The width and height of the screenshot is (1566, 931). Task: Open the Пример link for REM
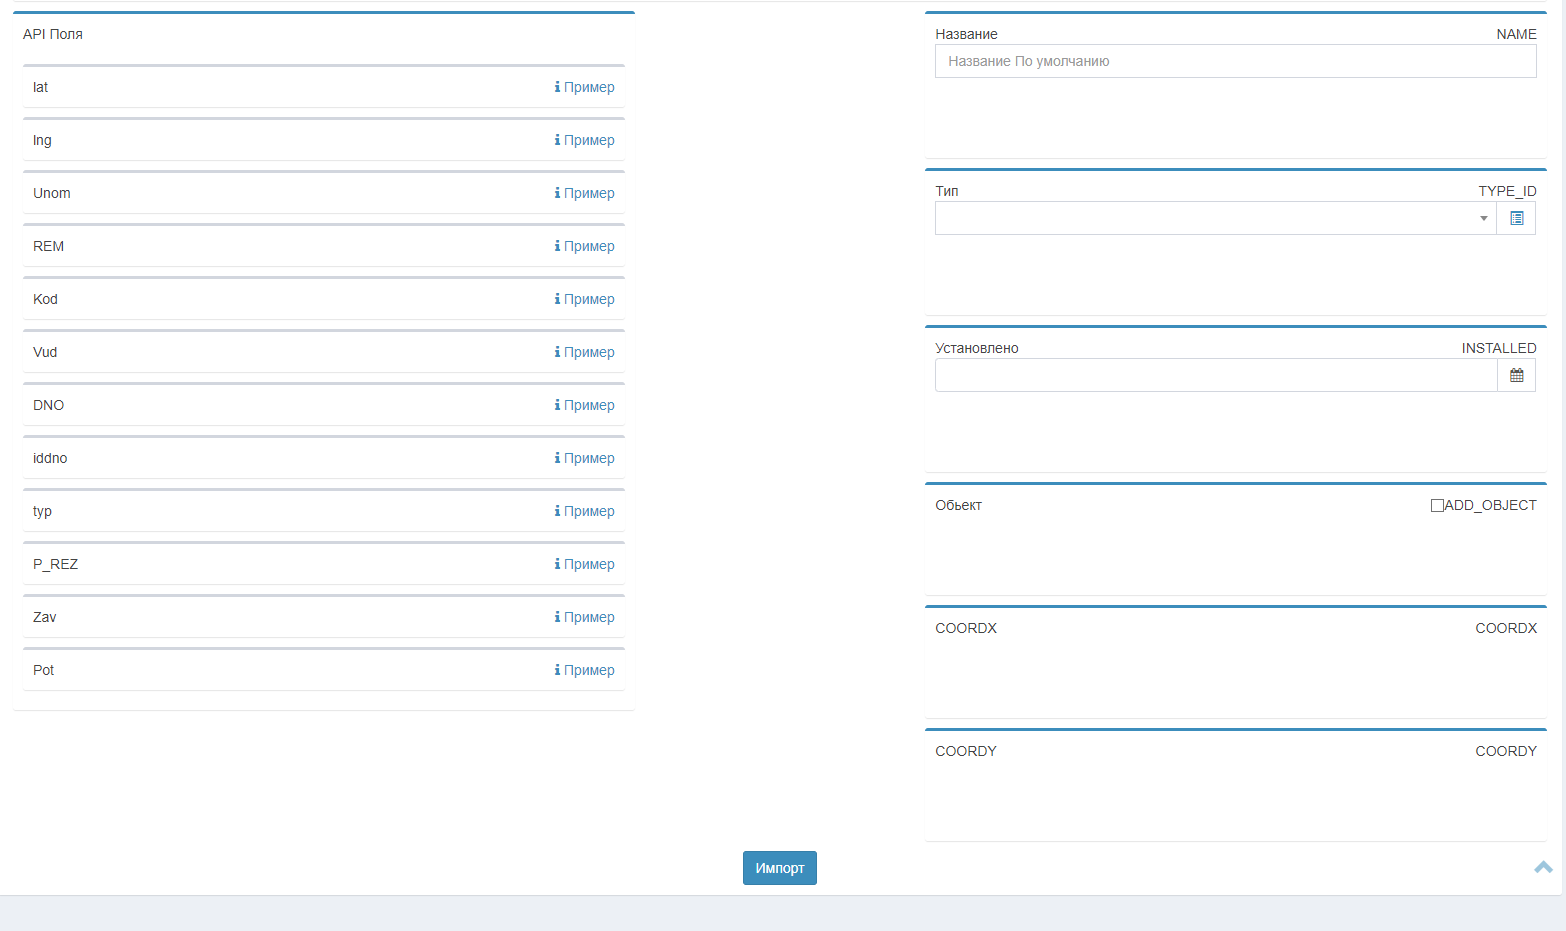(589, 246)
